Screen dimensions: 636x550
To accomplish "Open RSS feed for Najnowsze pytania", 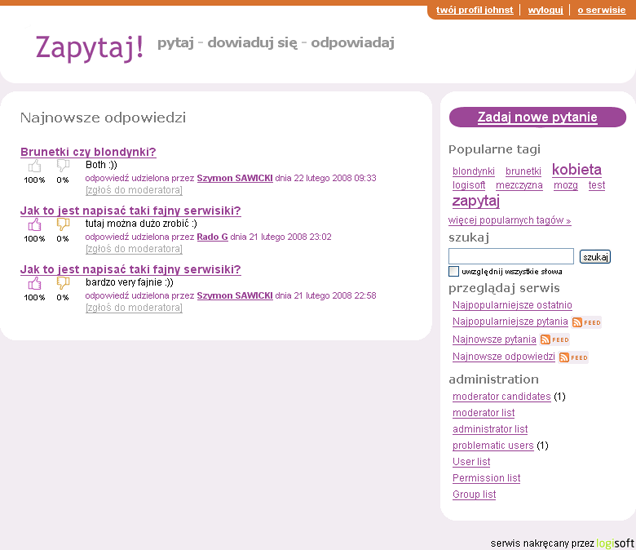I will (x=554, y=340).
